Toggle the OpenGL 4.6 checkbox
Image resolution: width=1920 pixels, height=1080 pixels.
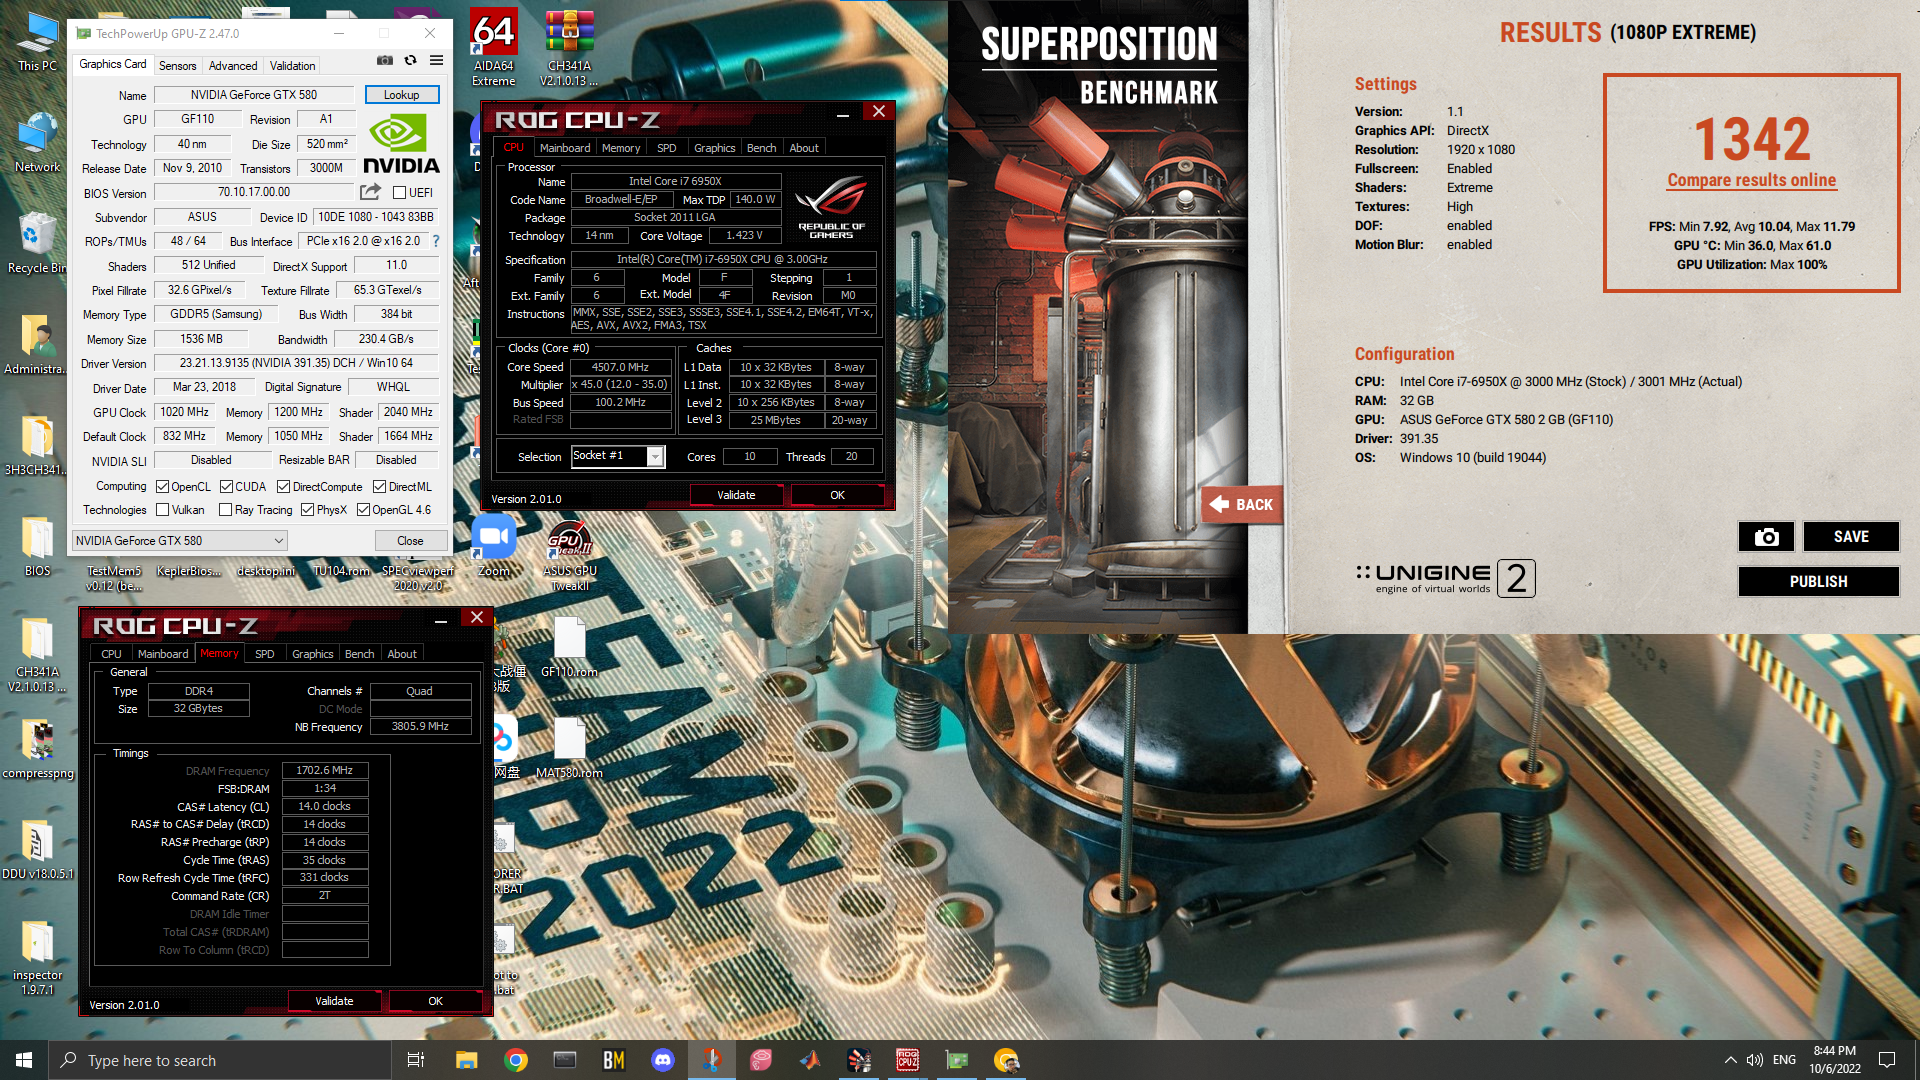click(363, 510)
